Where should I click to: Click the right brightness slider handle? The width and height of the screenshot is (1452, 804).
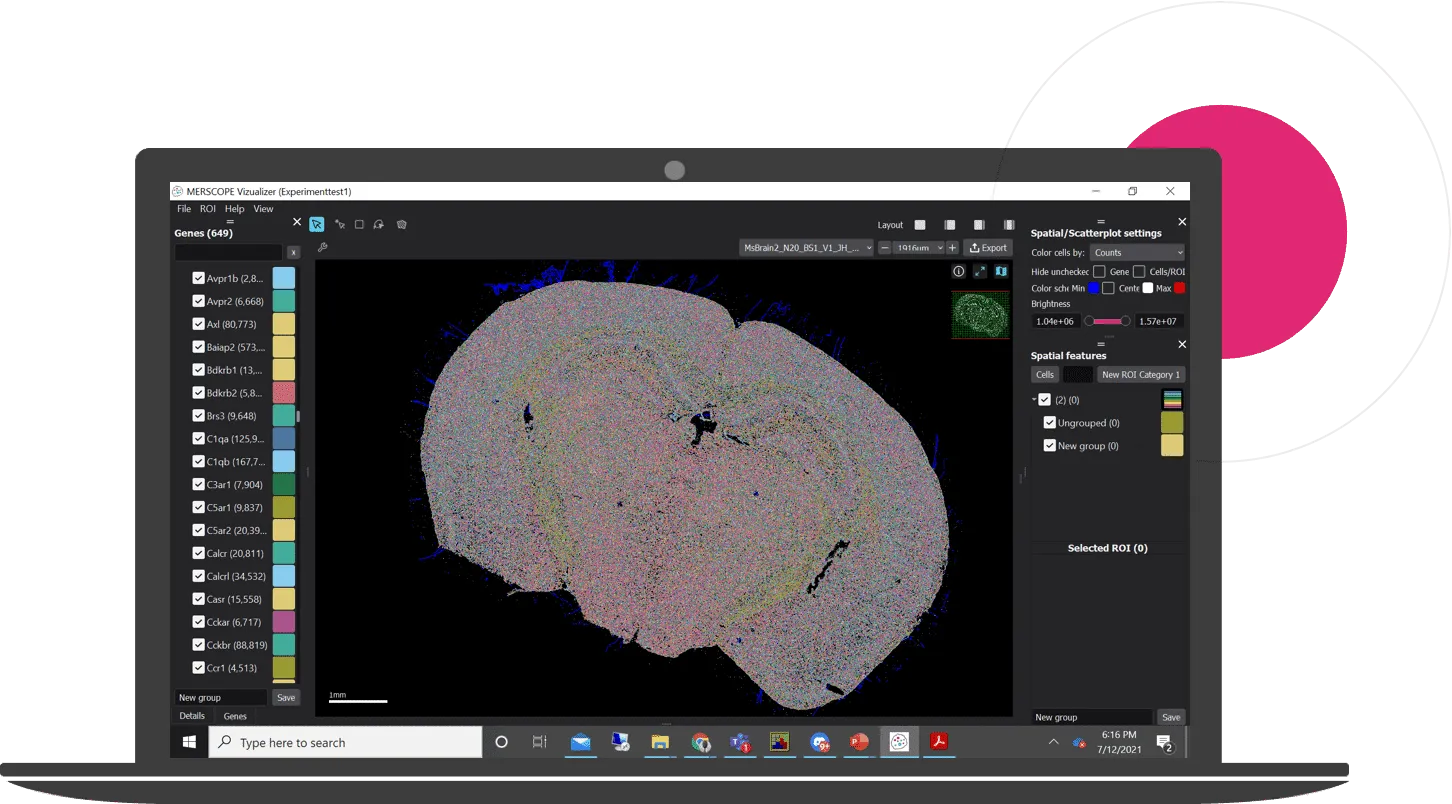coord(1125,321)
